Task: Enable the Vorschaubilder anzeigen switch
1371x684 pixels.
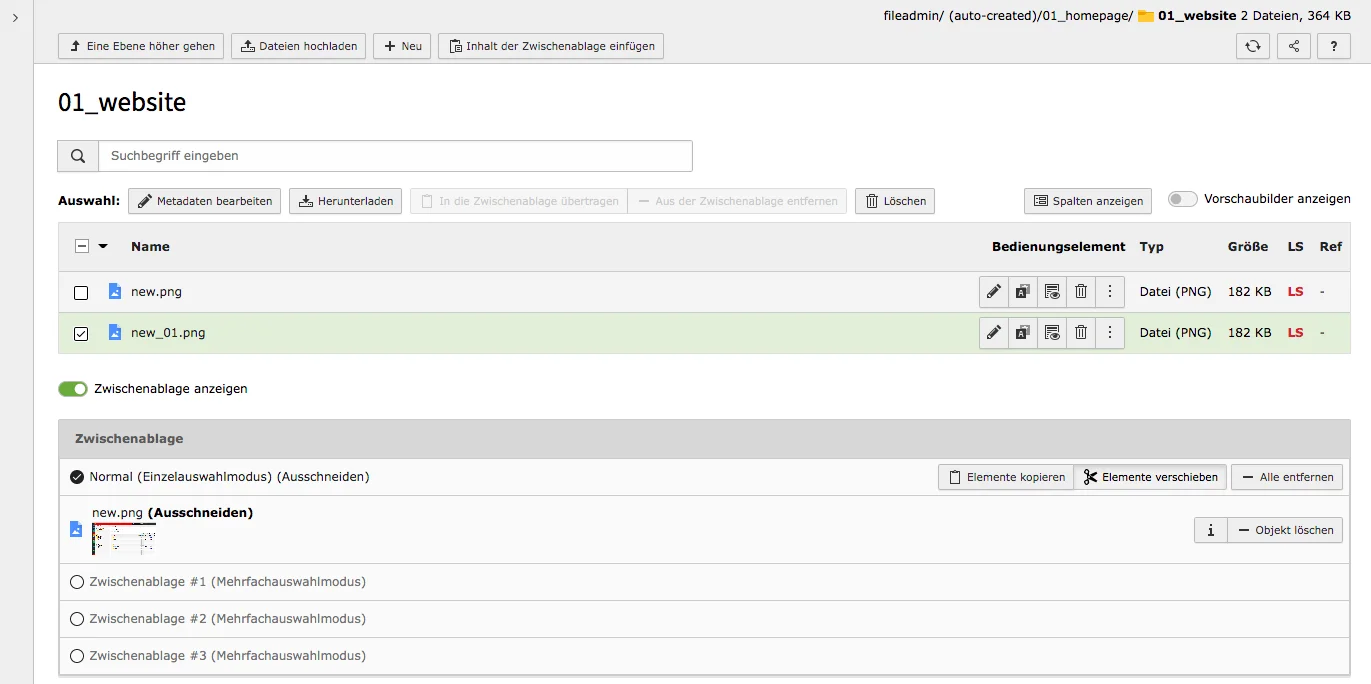Action: 1181,199
